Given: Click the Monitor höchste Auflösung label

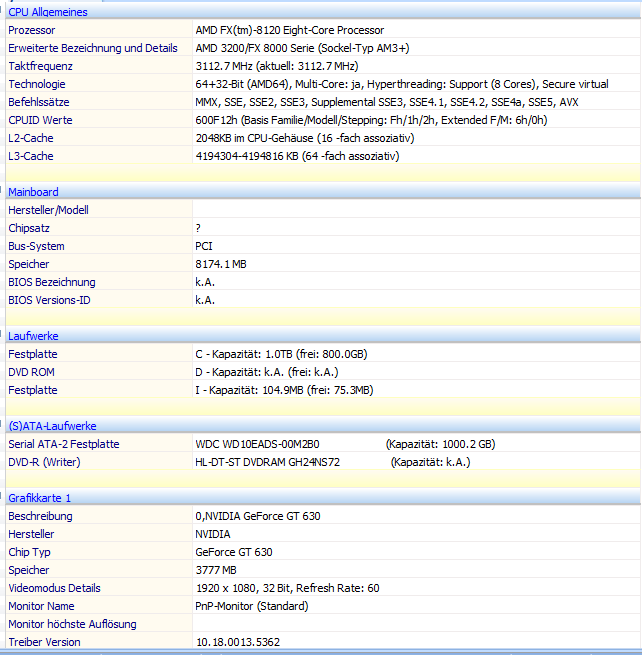Looking at the screenshot, I should pos(72,624).
